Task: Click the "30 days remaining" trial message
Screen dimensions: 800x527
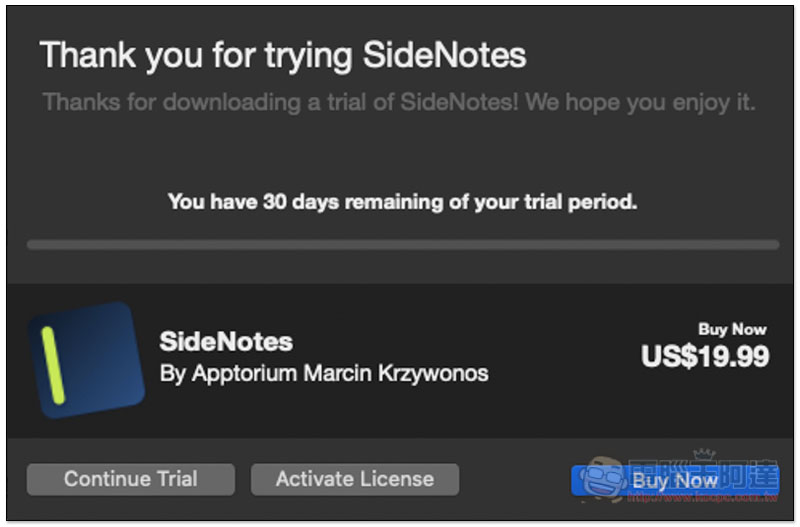Action: (x=402, y=202)
